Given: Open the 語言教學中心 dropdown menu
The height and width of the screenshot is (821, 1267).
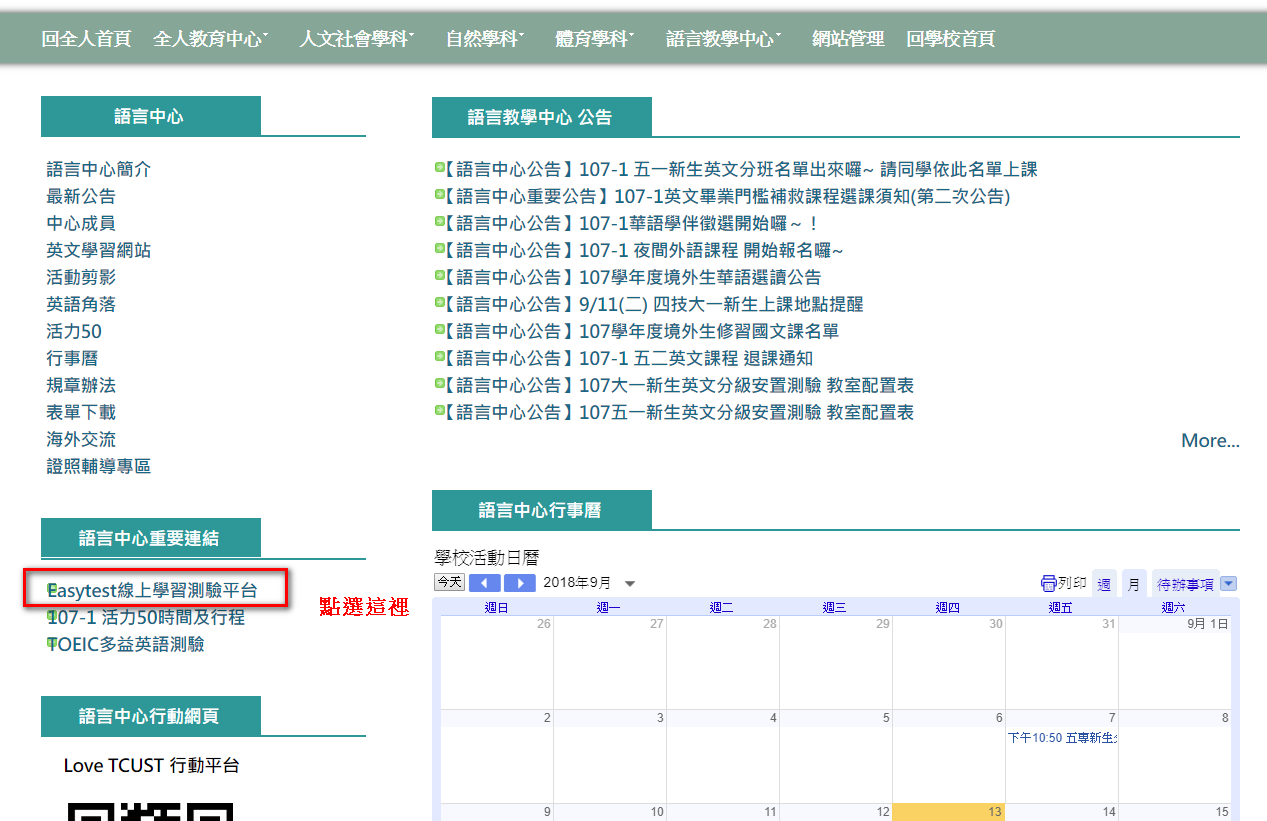Looking at the screenshot, I should click(724, 39).
